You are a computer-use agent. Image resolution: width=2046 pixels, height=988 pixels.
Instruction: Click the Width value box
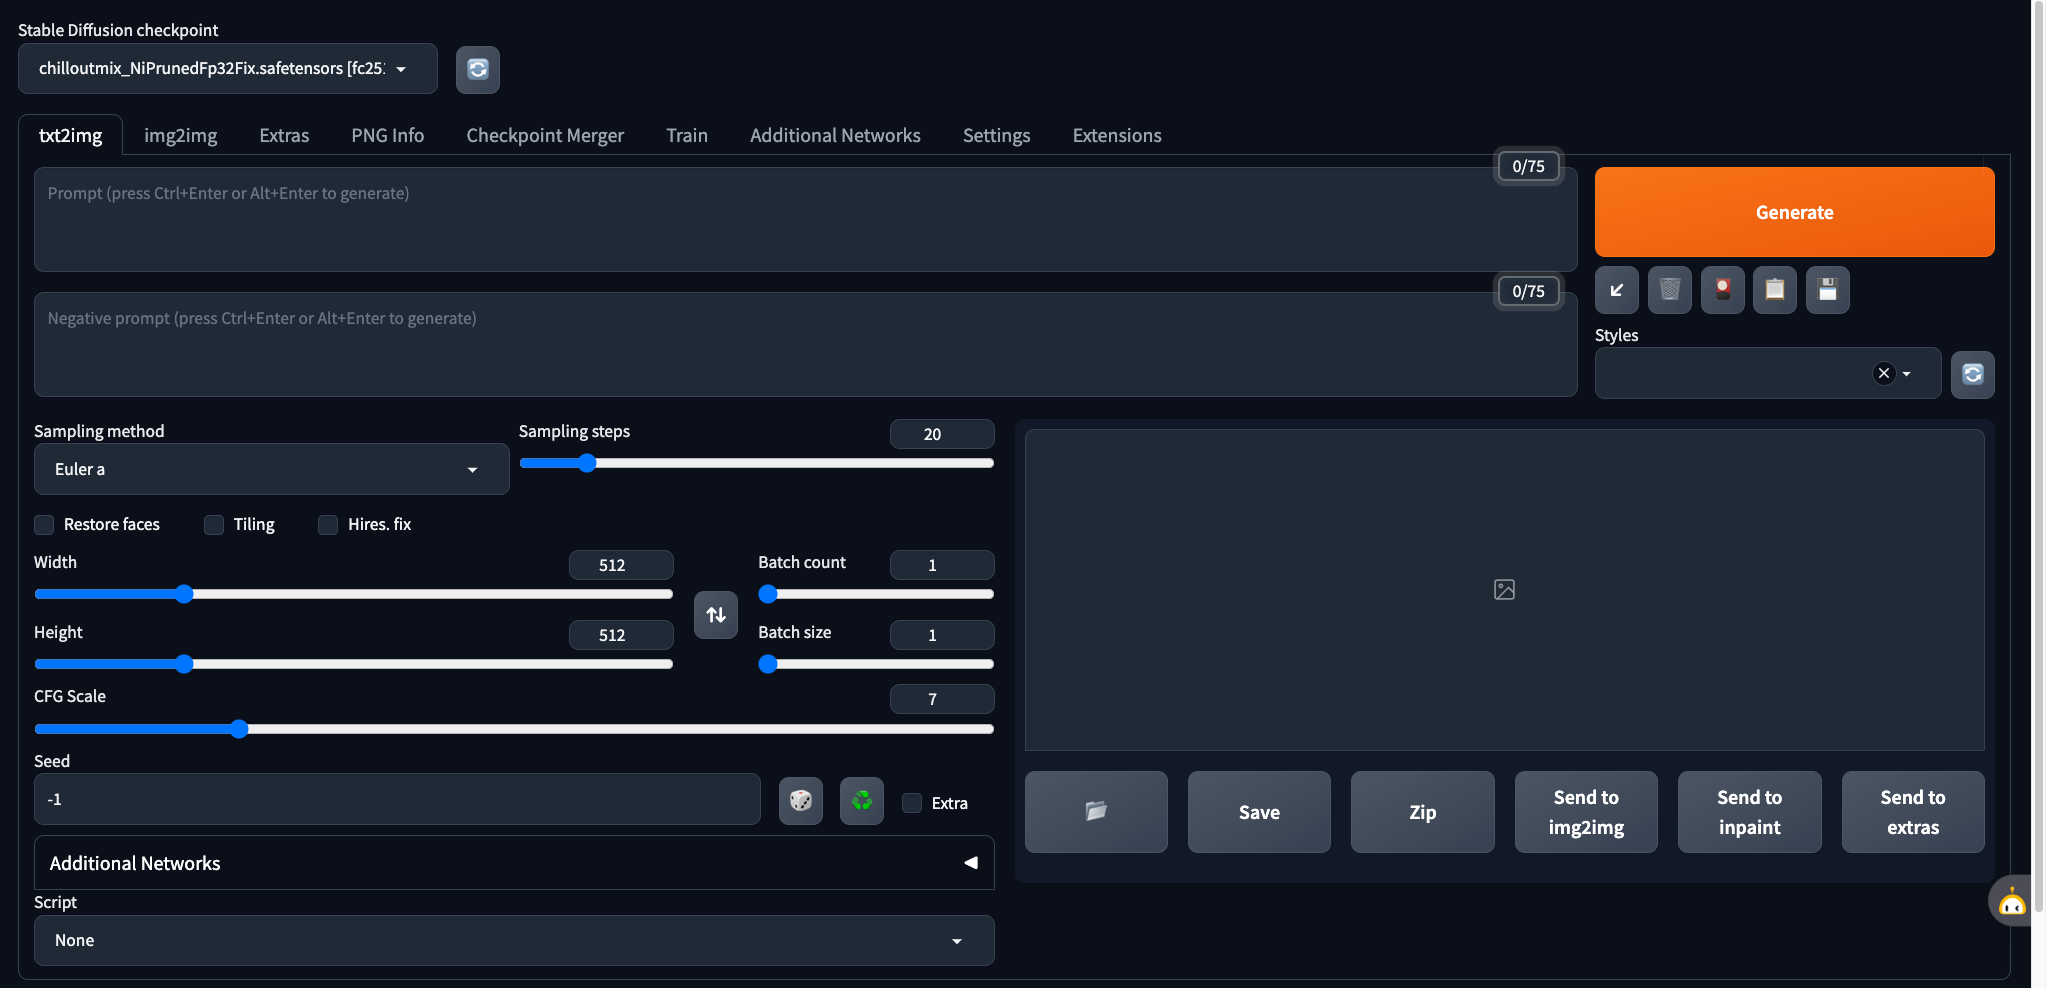click(621, 565)
